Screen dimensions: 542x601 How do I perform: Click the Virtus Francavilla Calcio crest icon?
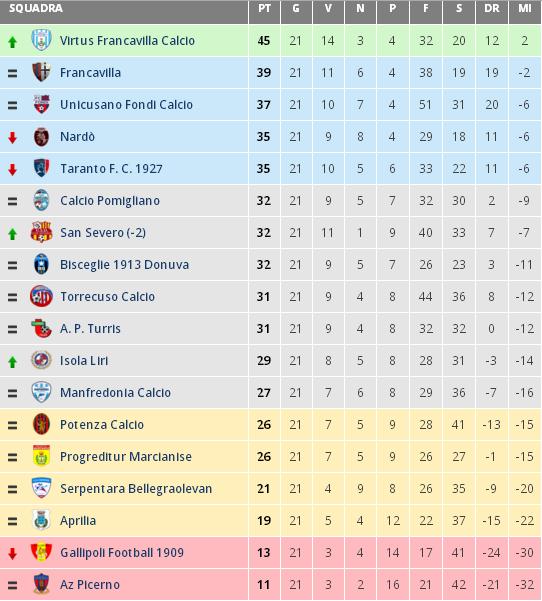point(41,40)
